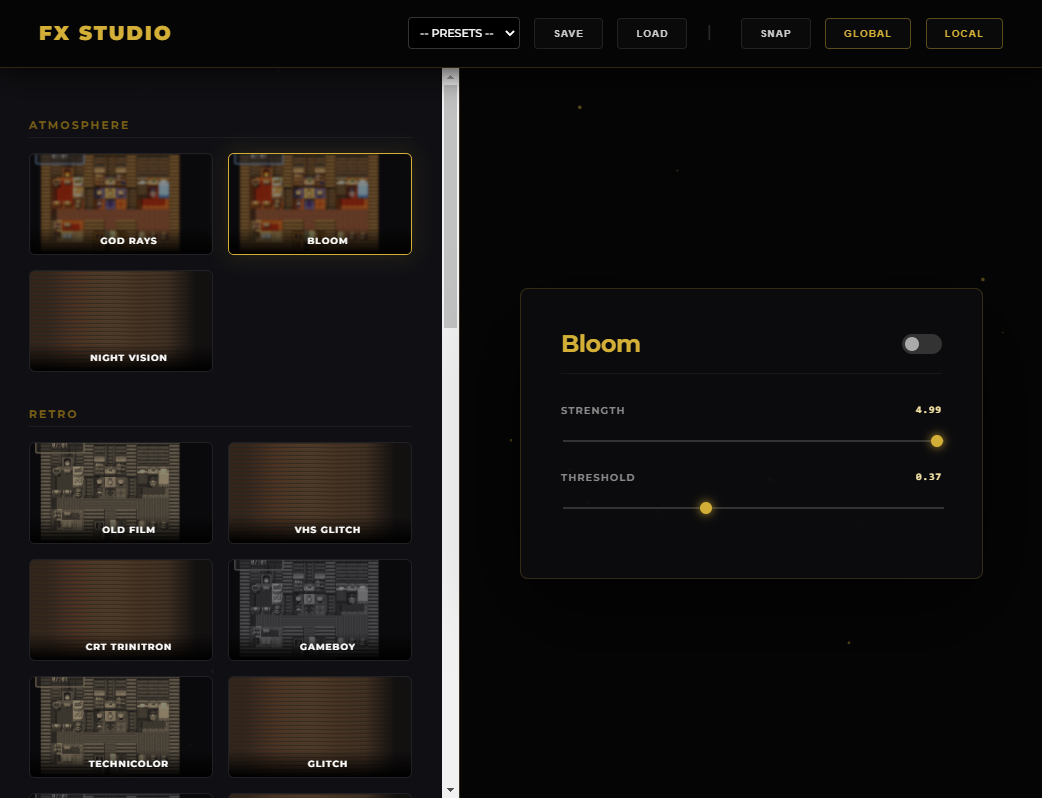The image size is (1042, 798).
Task: Click the effects list scrollbar thumb
Action: pyautogui.click(x=451, y=206)
